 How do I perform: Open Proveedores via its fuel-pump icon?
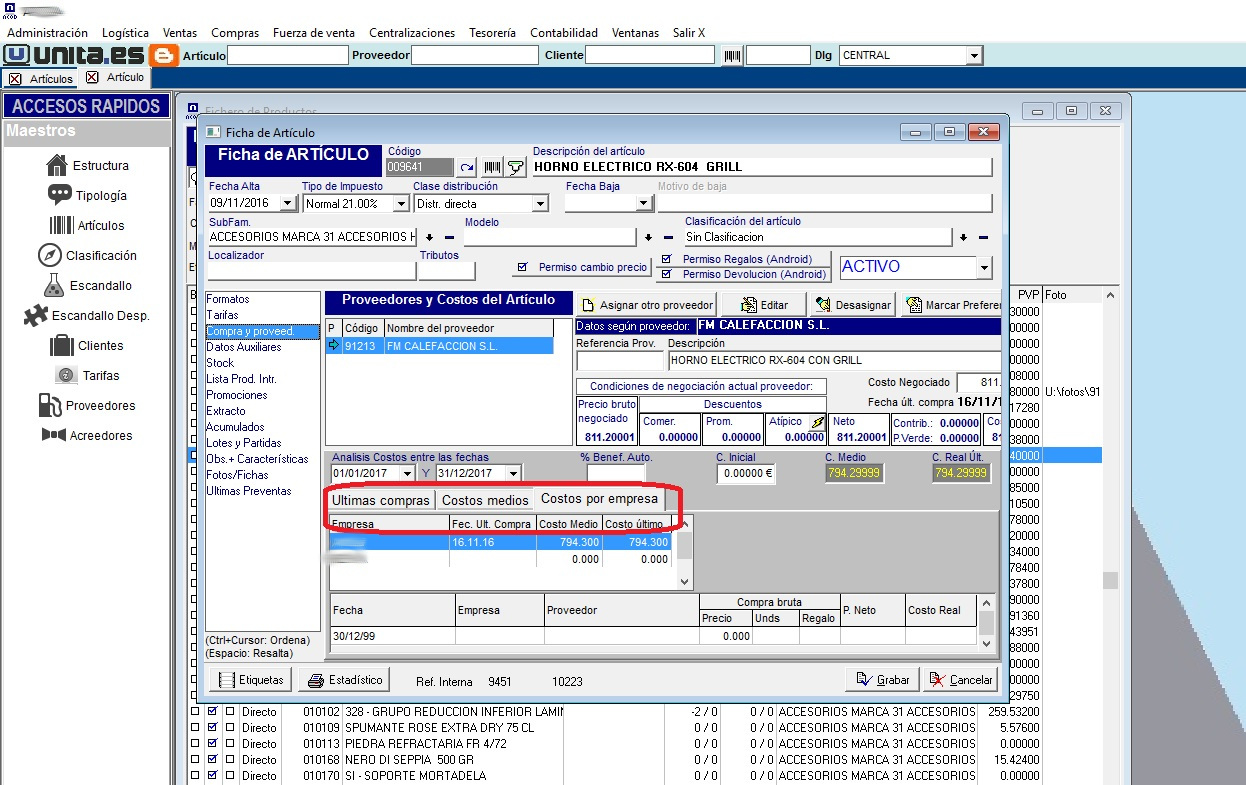[x=50, y=405]
